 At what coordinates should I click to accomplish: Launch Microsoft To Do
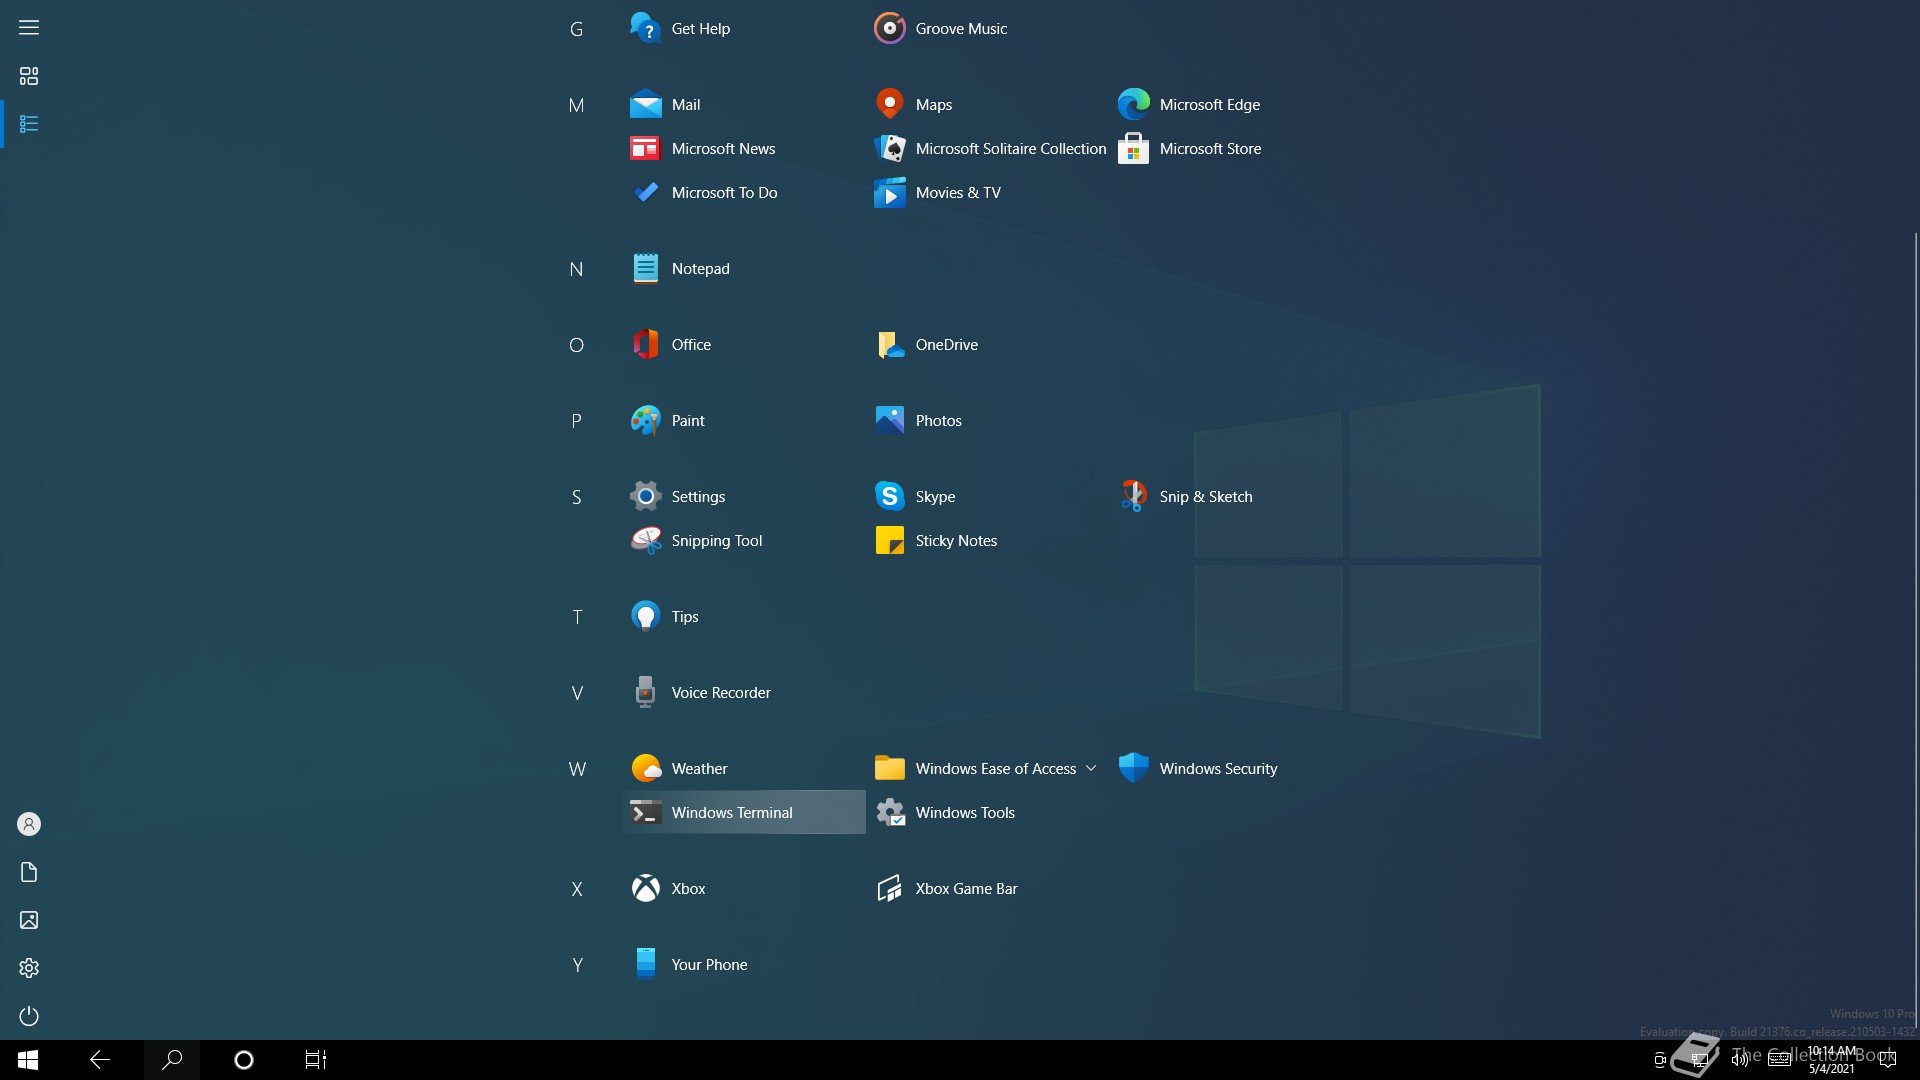(x=743, y=192)
